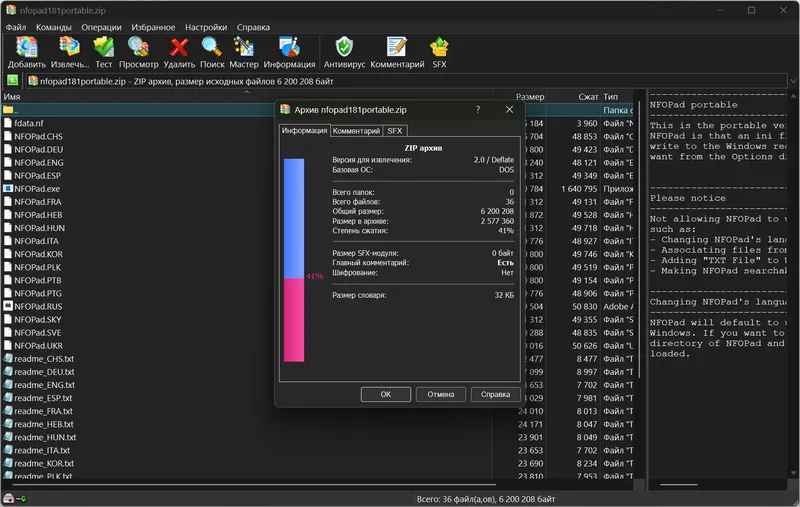Click the Отмена button
The width and height of the screenshot is (800, 507).
click(x=440, y=394)
